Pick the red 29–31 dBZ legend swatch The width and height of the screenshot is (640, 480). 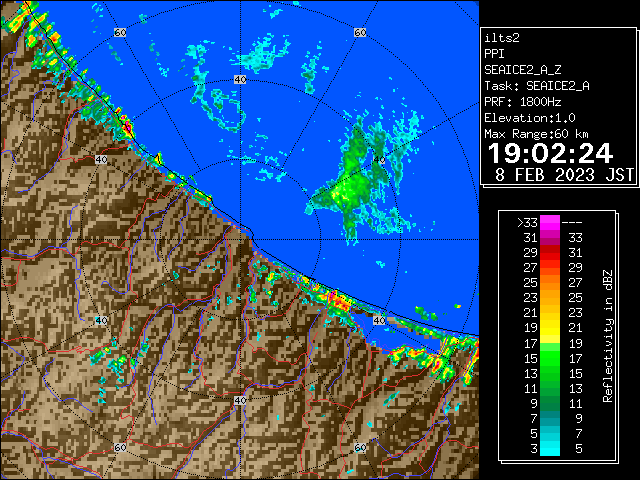click(550, 253)
